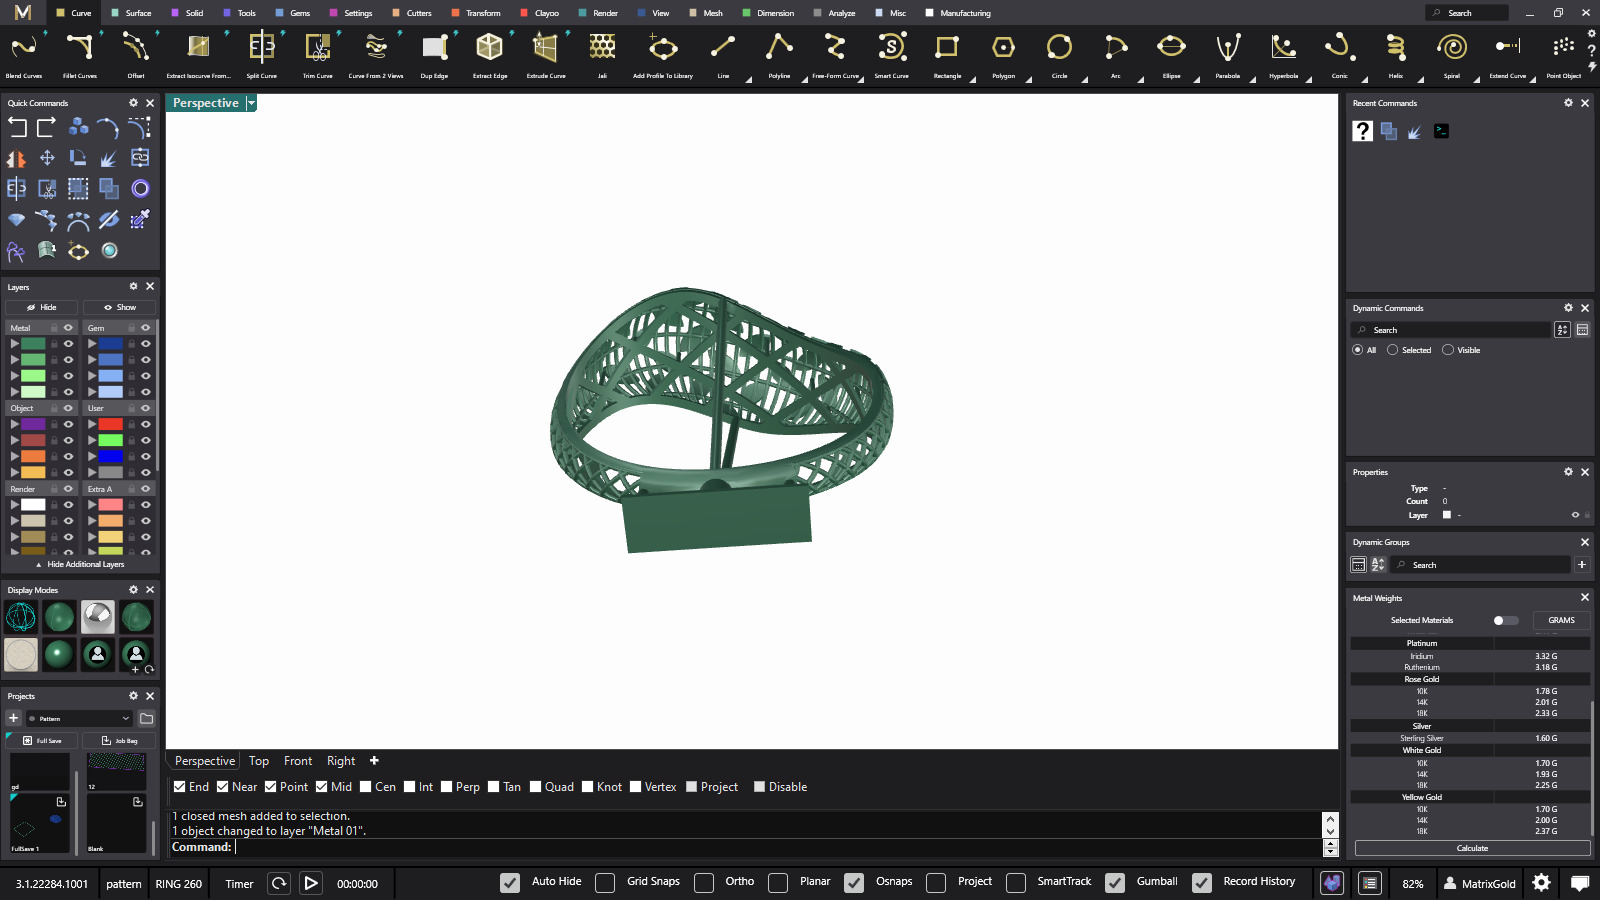Screen dimensions: 1600x900
Task: Select the Blend Curves tool
Action: point(24,54)
